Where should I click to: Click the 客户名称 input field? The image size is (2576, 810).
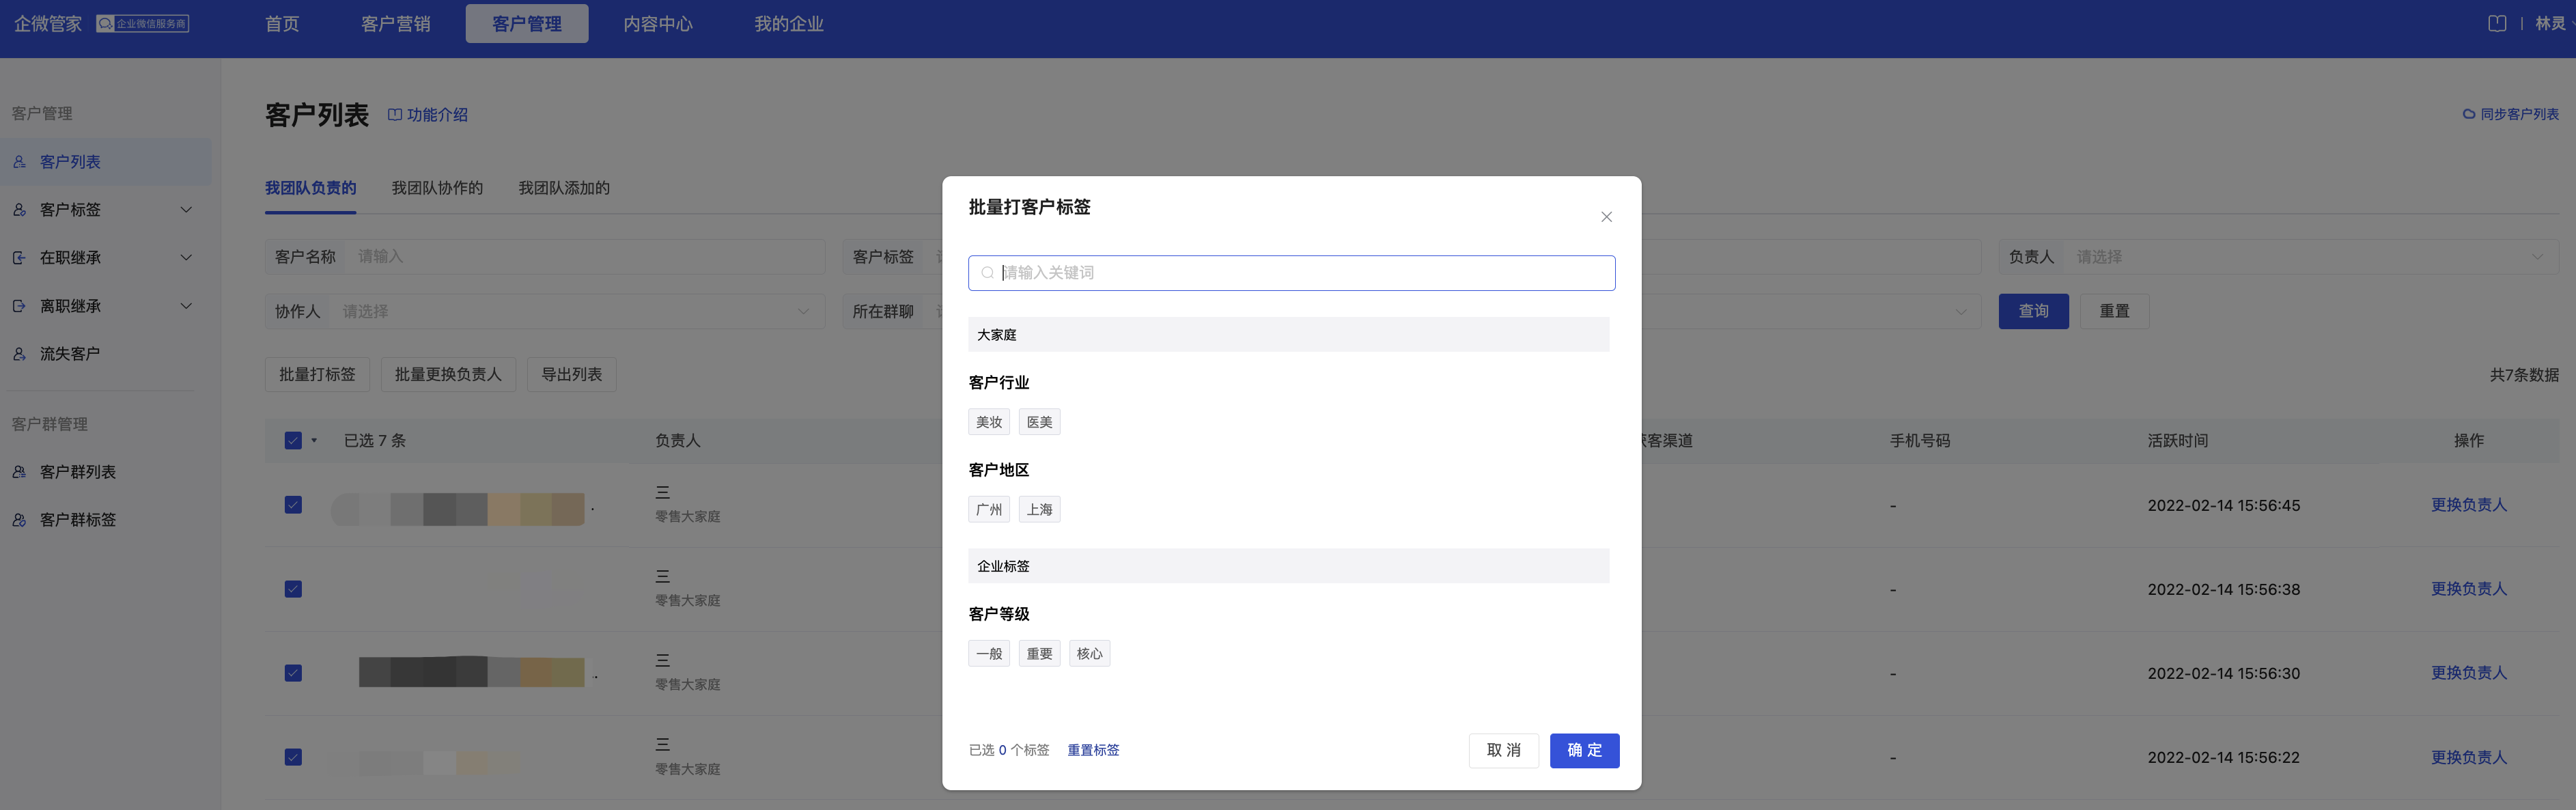[584, 257]
